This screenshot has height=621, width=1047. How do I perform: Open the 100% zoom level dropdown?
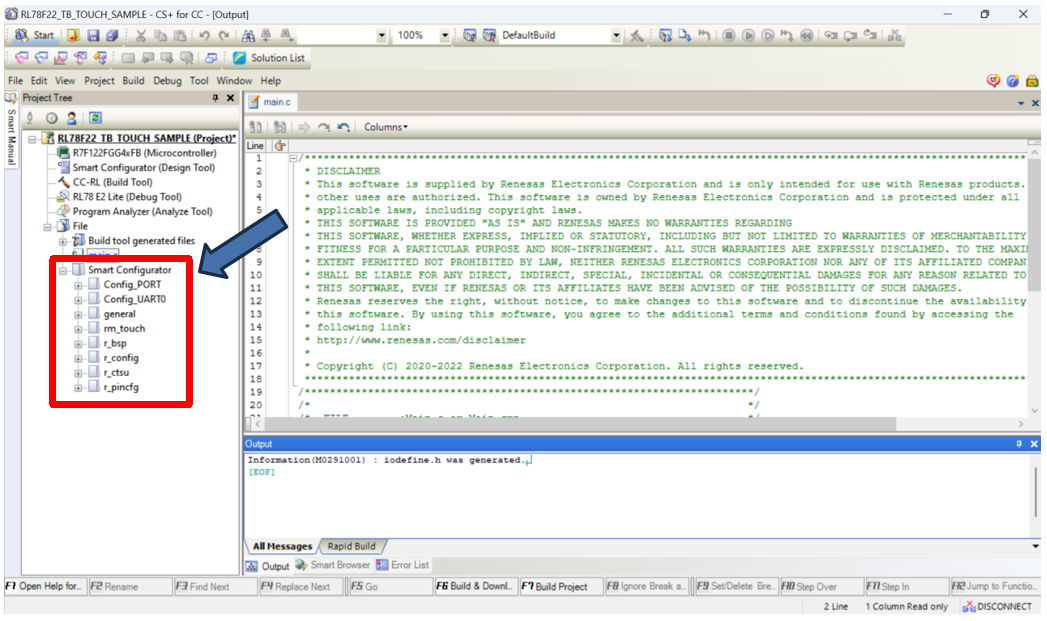445,35
